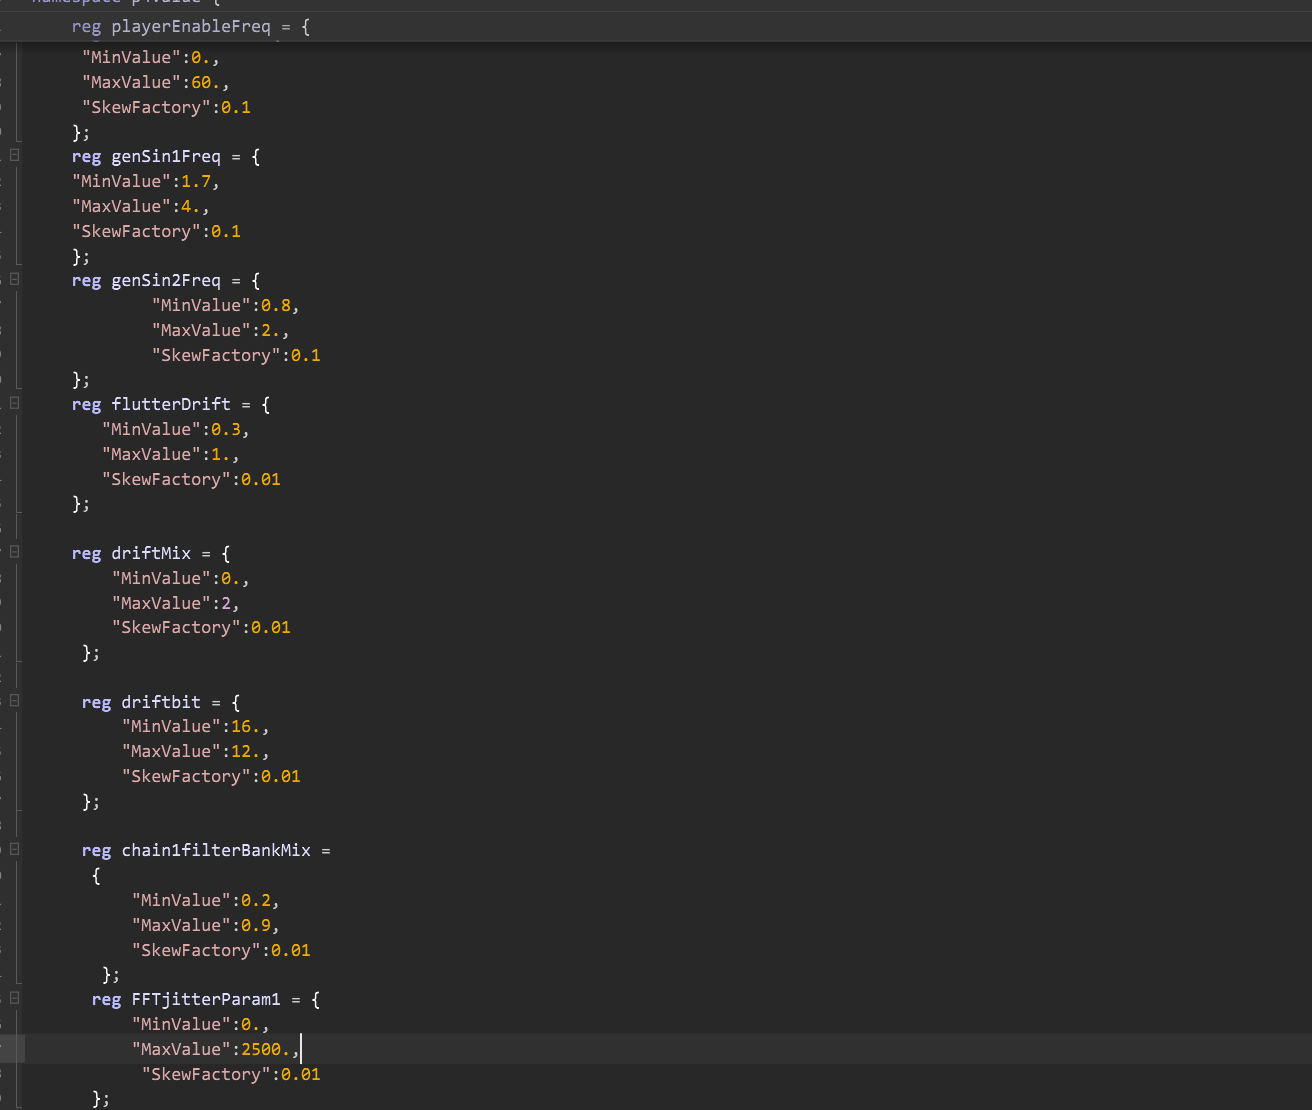Click "SkewFactory":0.01 inside FFTjitterParam1
Viewport: 1312px width, 1110px height.
(x=231, y=1074)
